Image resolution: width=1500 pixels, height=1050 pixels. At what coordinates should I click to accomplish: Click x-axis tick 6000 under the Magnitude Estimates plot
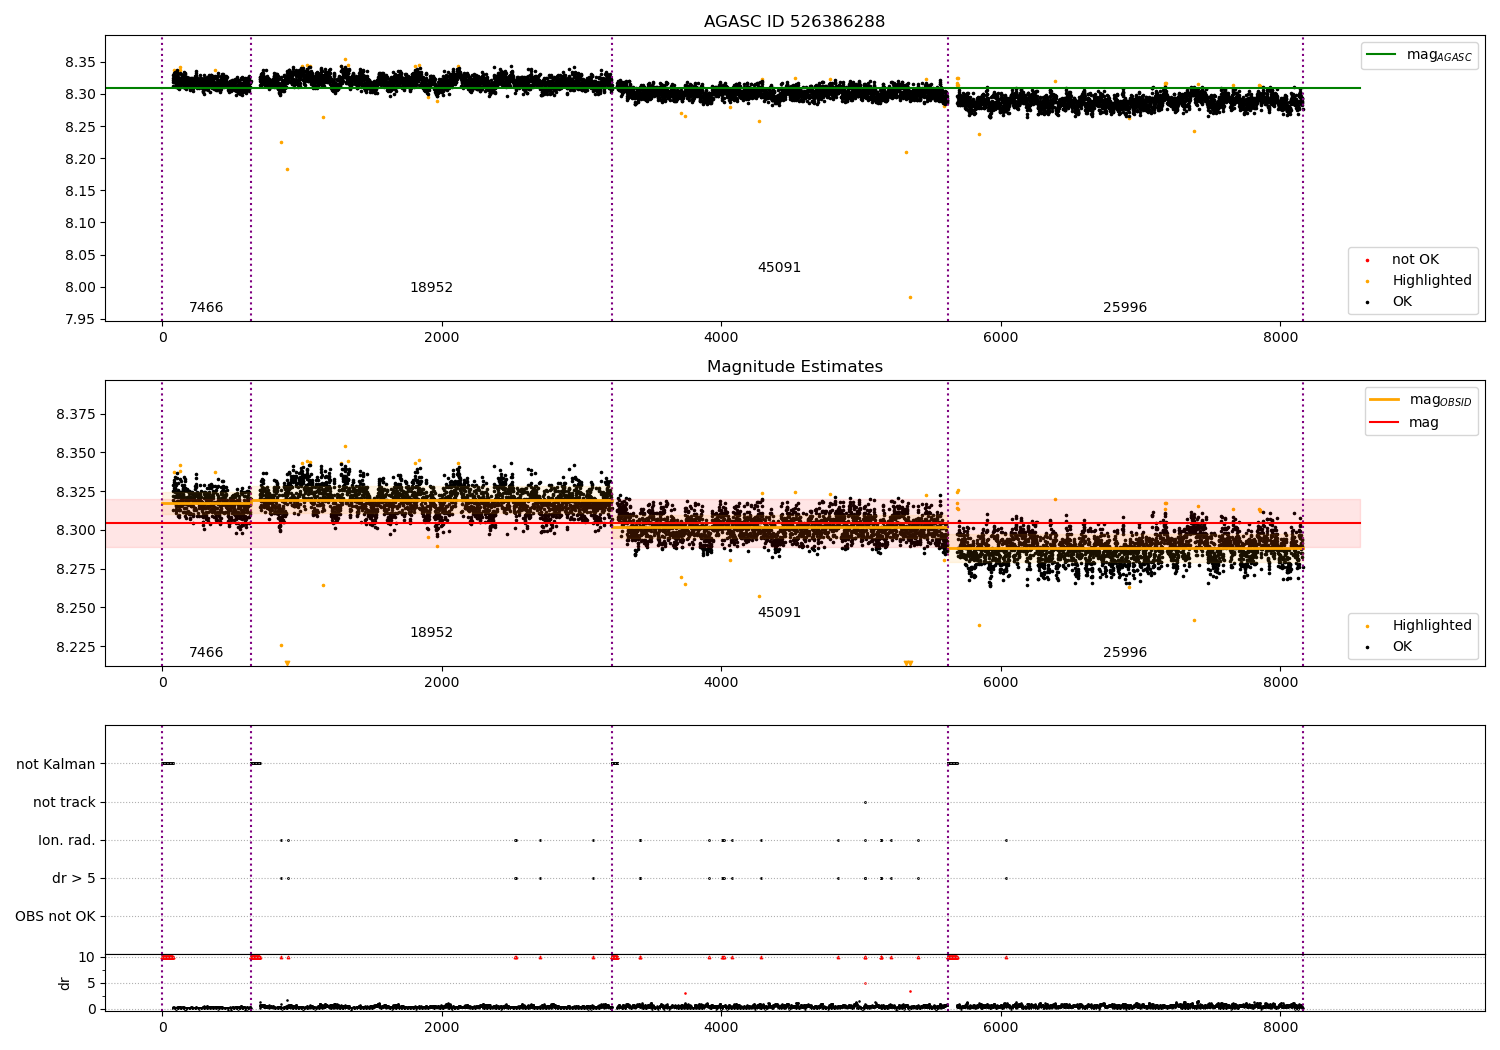(x=1000, y=683)
